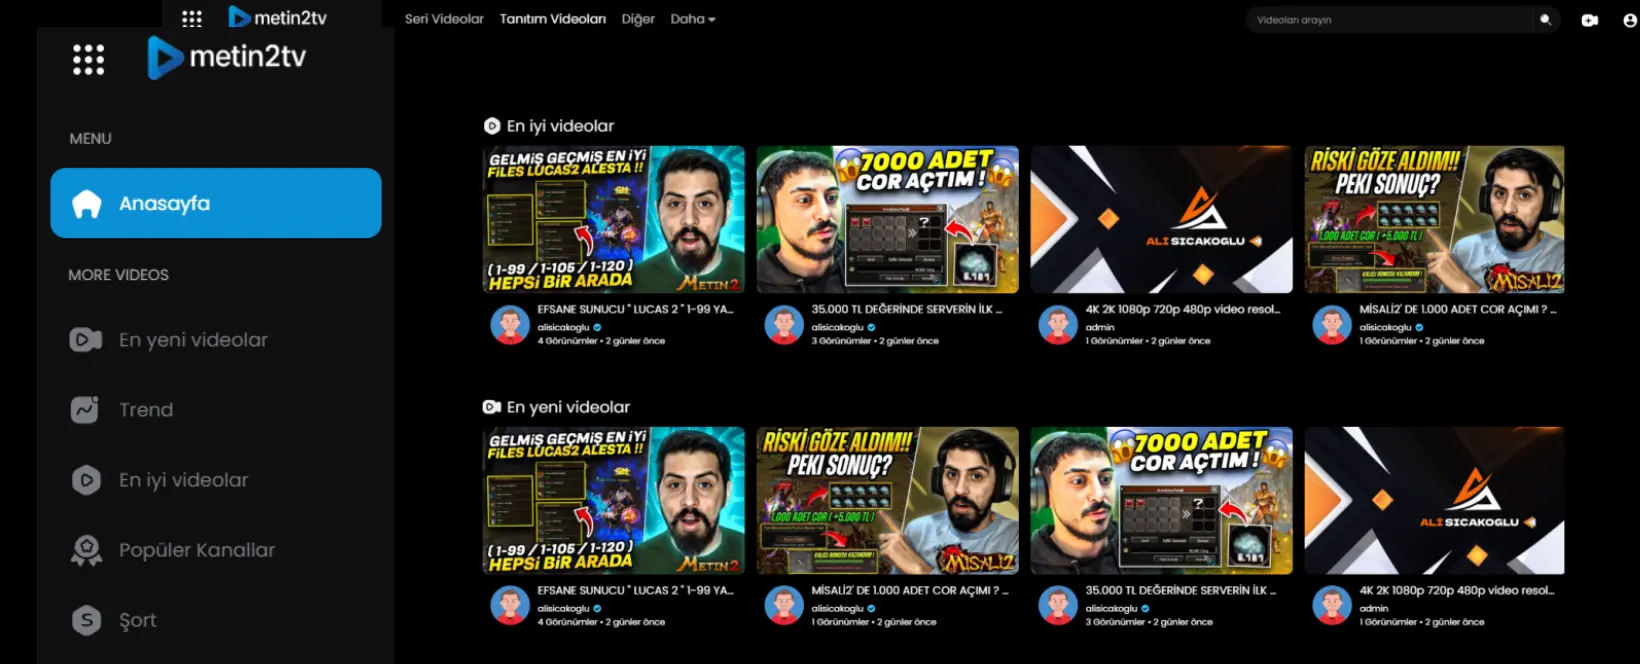The width and height of the screenshot is (1640, 664).
Task: Click the avatar beside EFSANE SUNUCU under En yeni videolar
Action: tap(510, 606)
